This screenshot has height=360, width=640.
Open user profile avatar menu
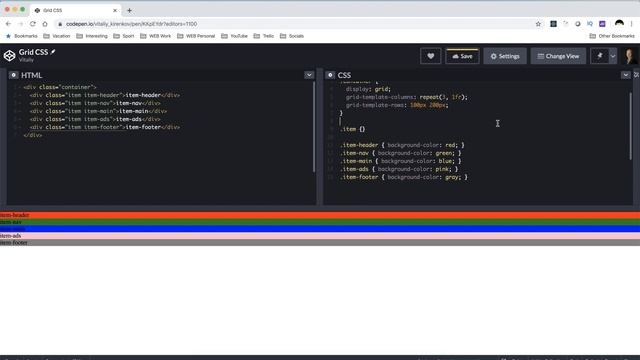point(630,56)
